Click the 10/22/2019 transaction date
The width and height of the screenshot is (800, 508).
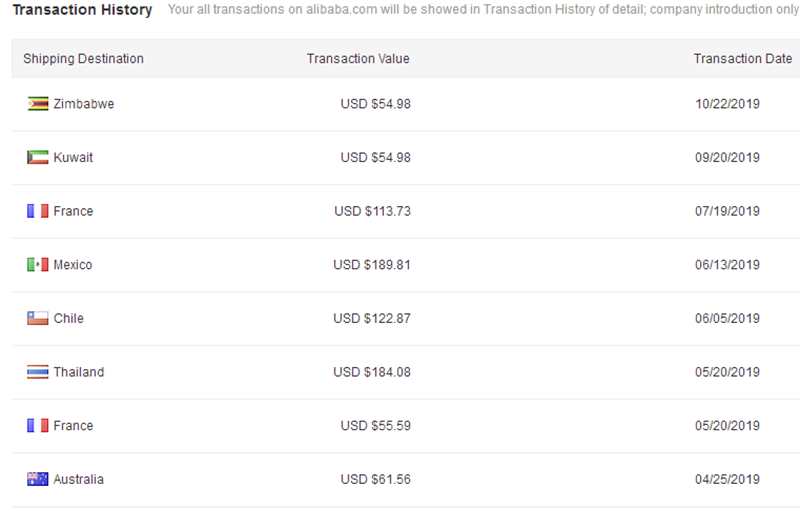click(727, 104)
